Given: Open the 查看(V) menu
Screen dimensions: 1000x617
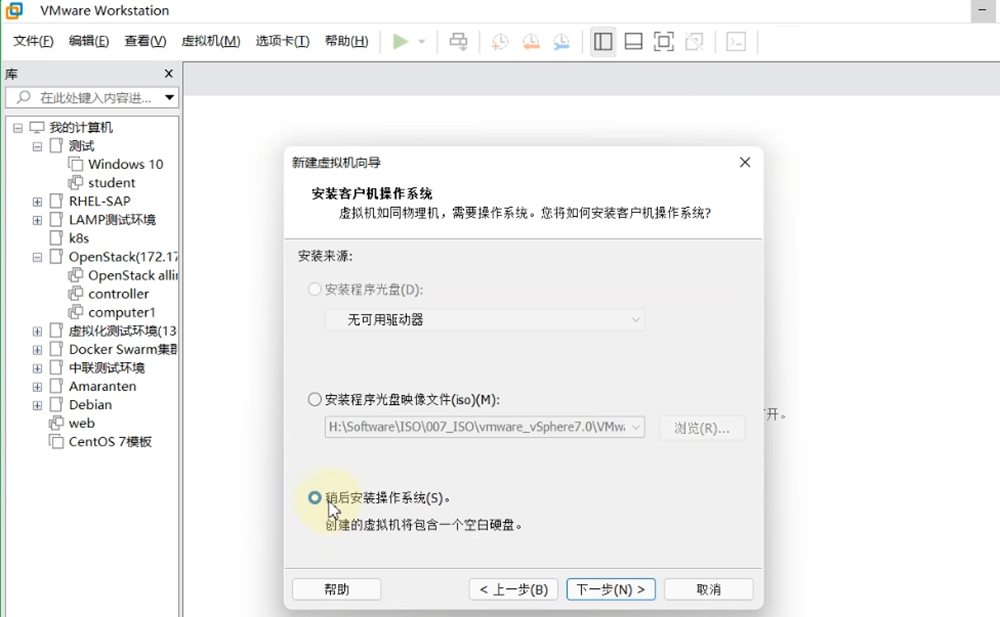Looking at the screenshot, I should click(145, 41).
